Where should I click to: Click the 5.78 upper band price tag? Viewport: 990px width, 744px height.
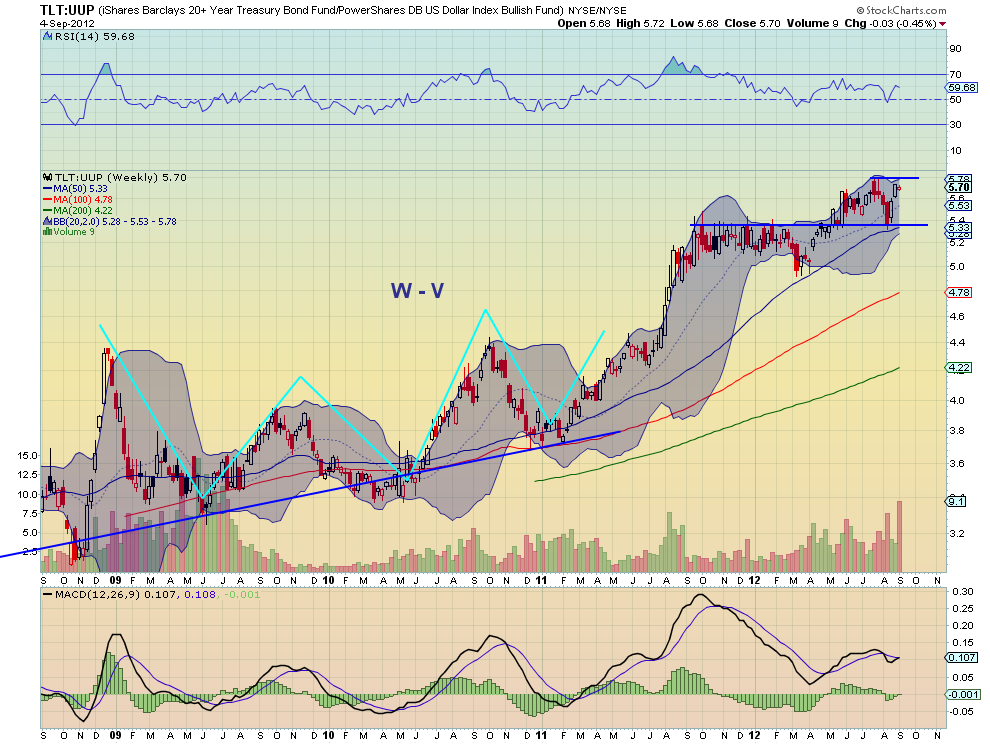[x=960, y=179]
